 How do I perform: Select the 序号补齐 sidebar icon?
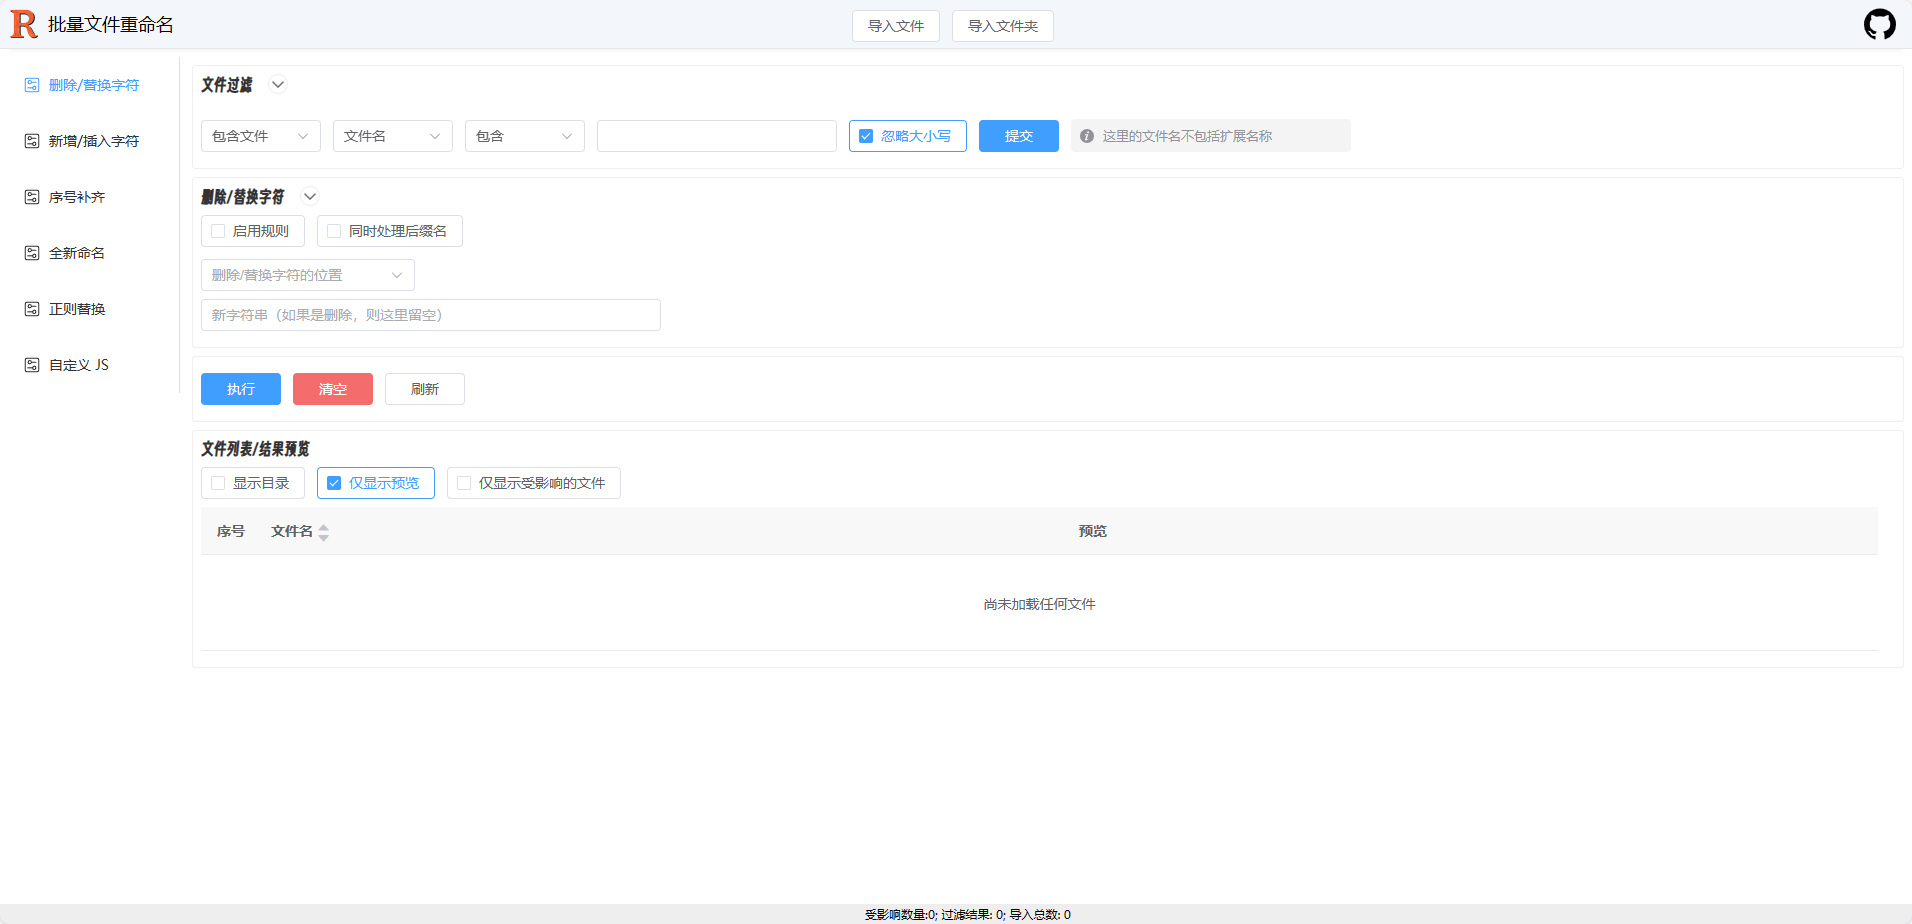[x=31, y=197]
